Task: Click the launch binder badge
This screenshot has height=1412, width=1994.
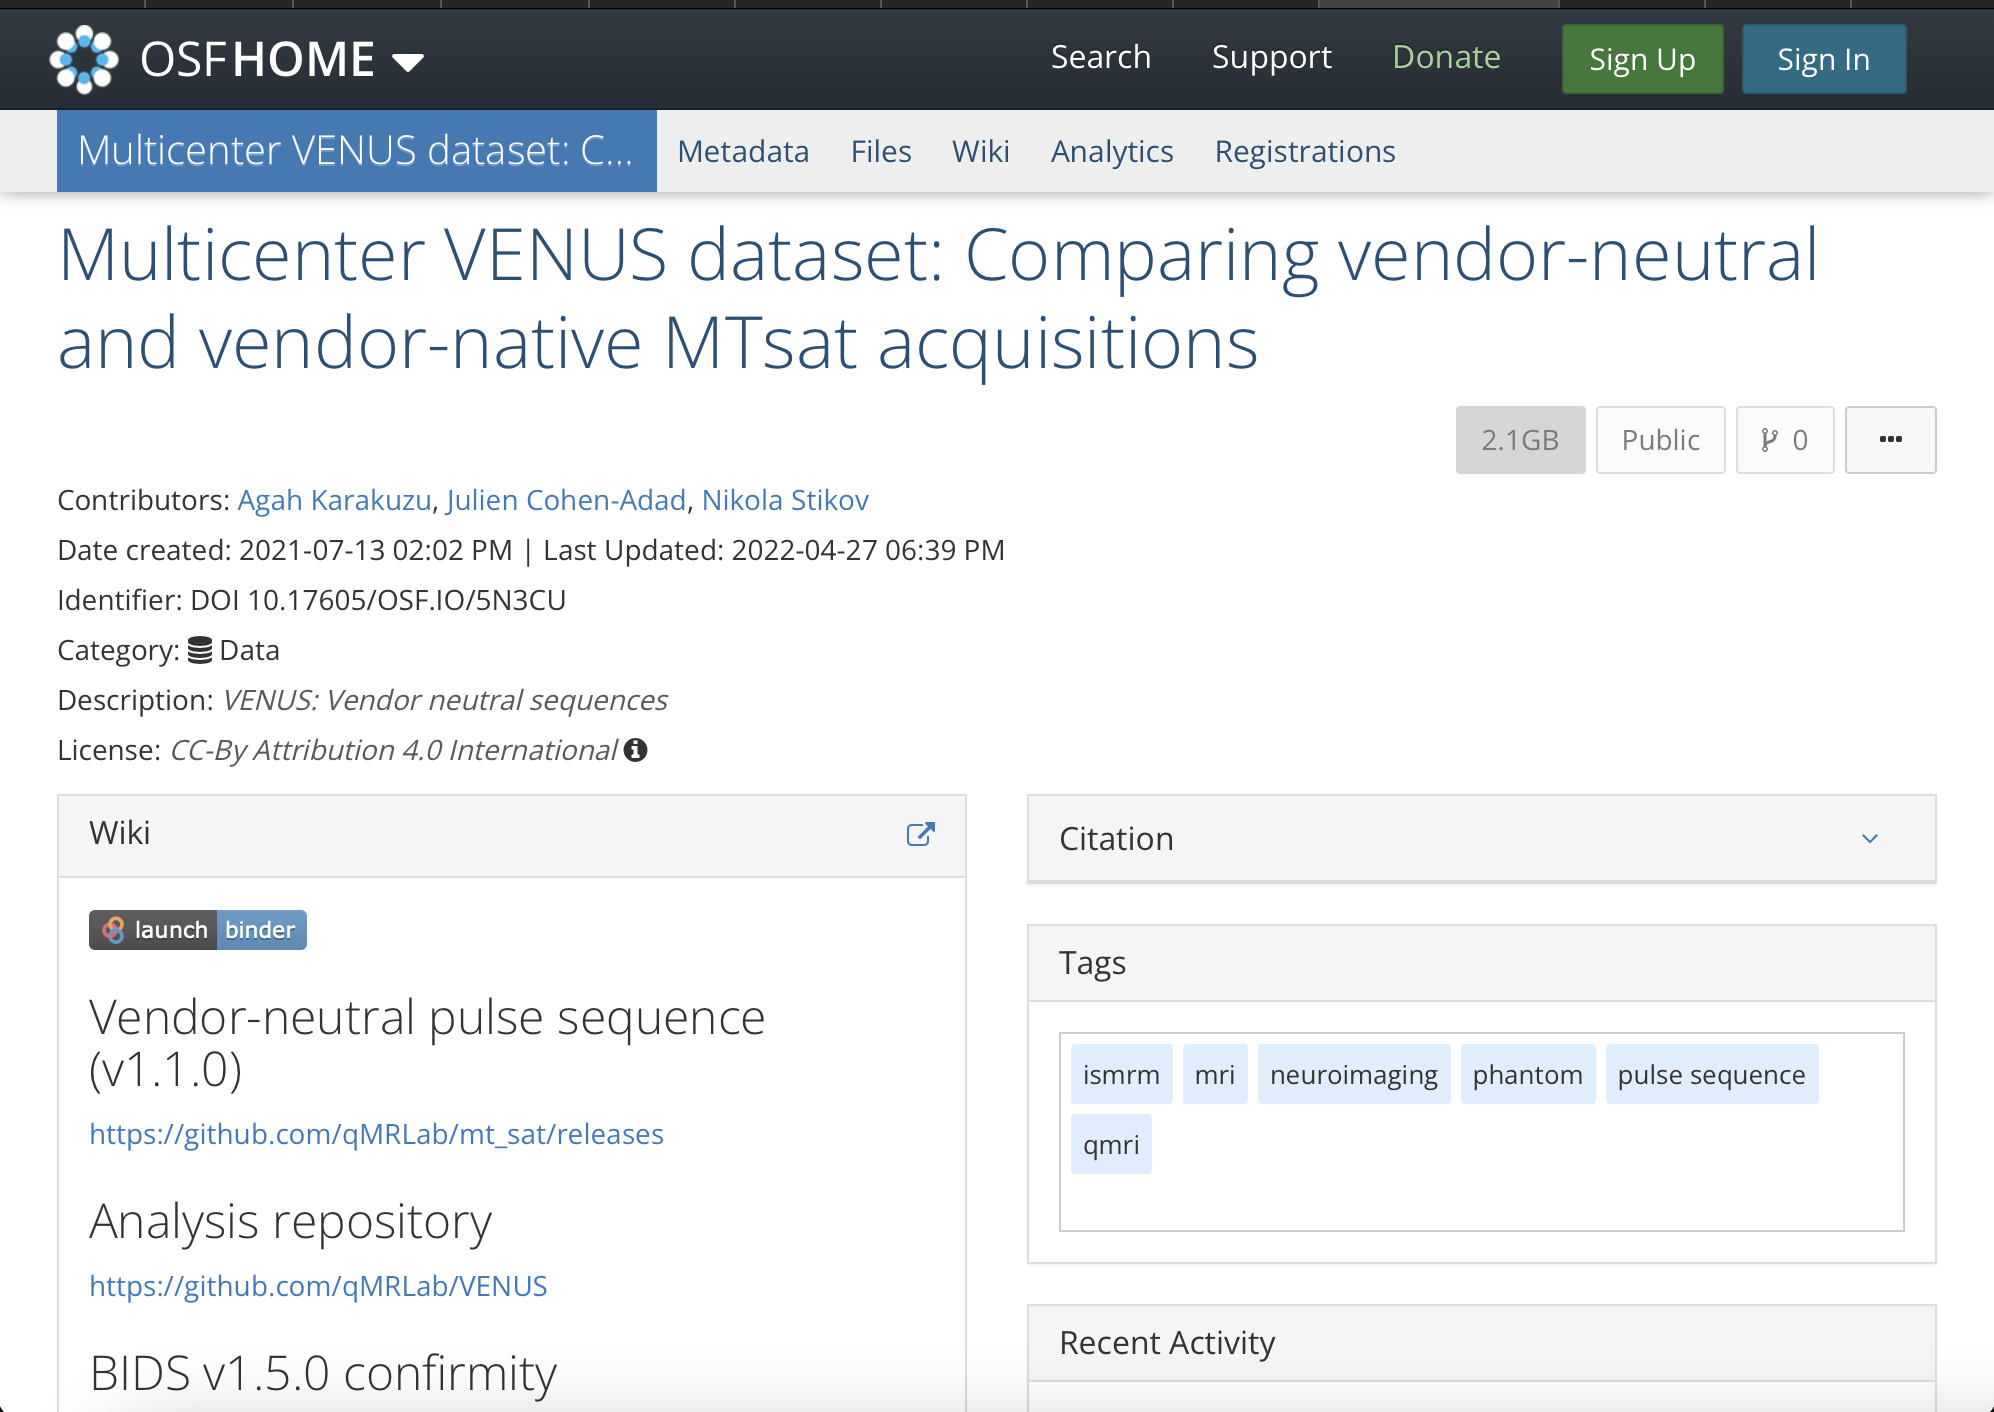Action: (x=198, y=930)
